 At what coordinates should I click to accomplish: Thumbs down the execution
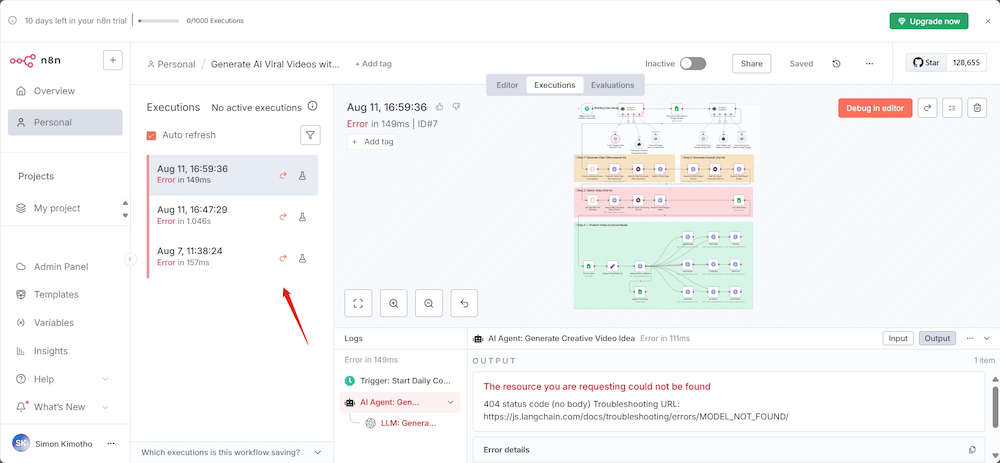point(456,107)
